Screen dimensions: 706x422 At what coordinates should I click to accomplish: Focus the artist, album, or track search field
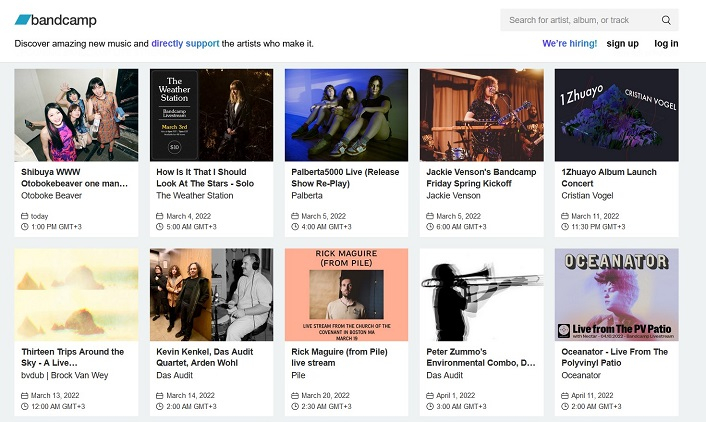pos(582,20)
